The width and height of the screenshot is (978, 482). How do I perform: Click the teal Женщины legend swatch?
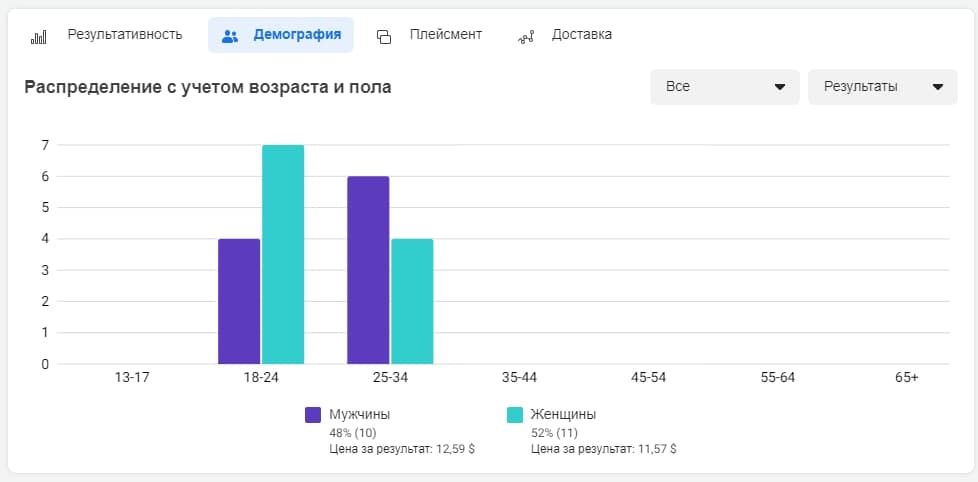(515, 415)
